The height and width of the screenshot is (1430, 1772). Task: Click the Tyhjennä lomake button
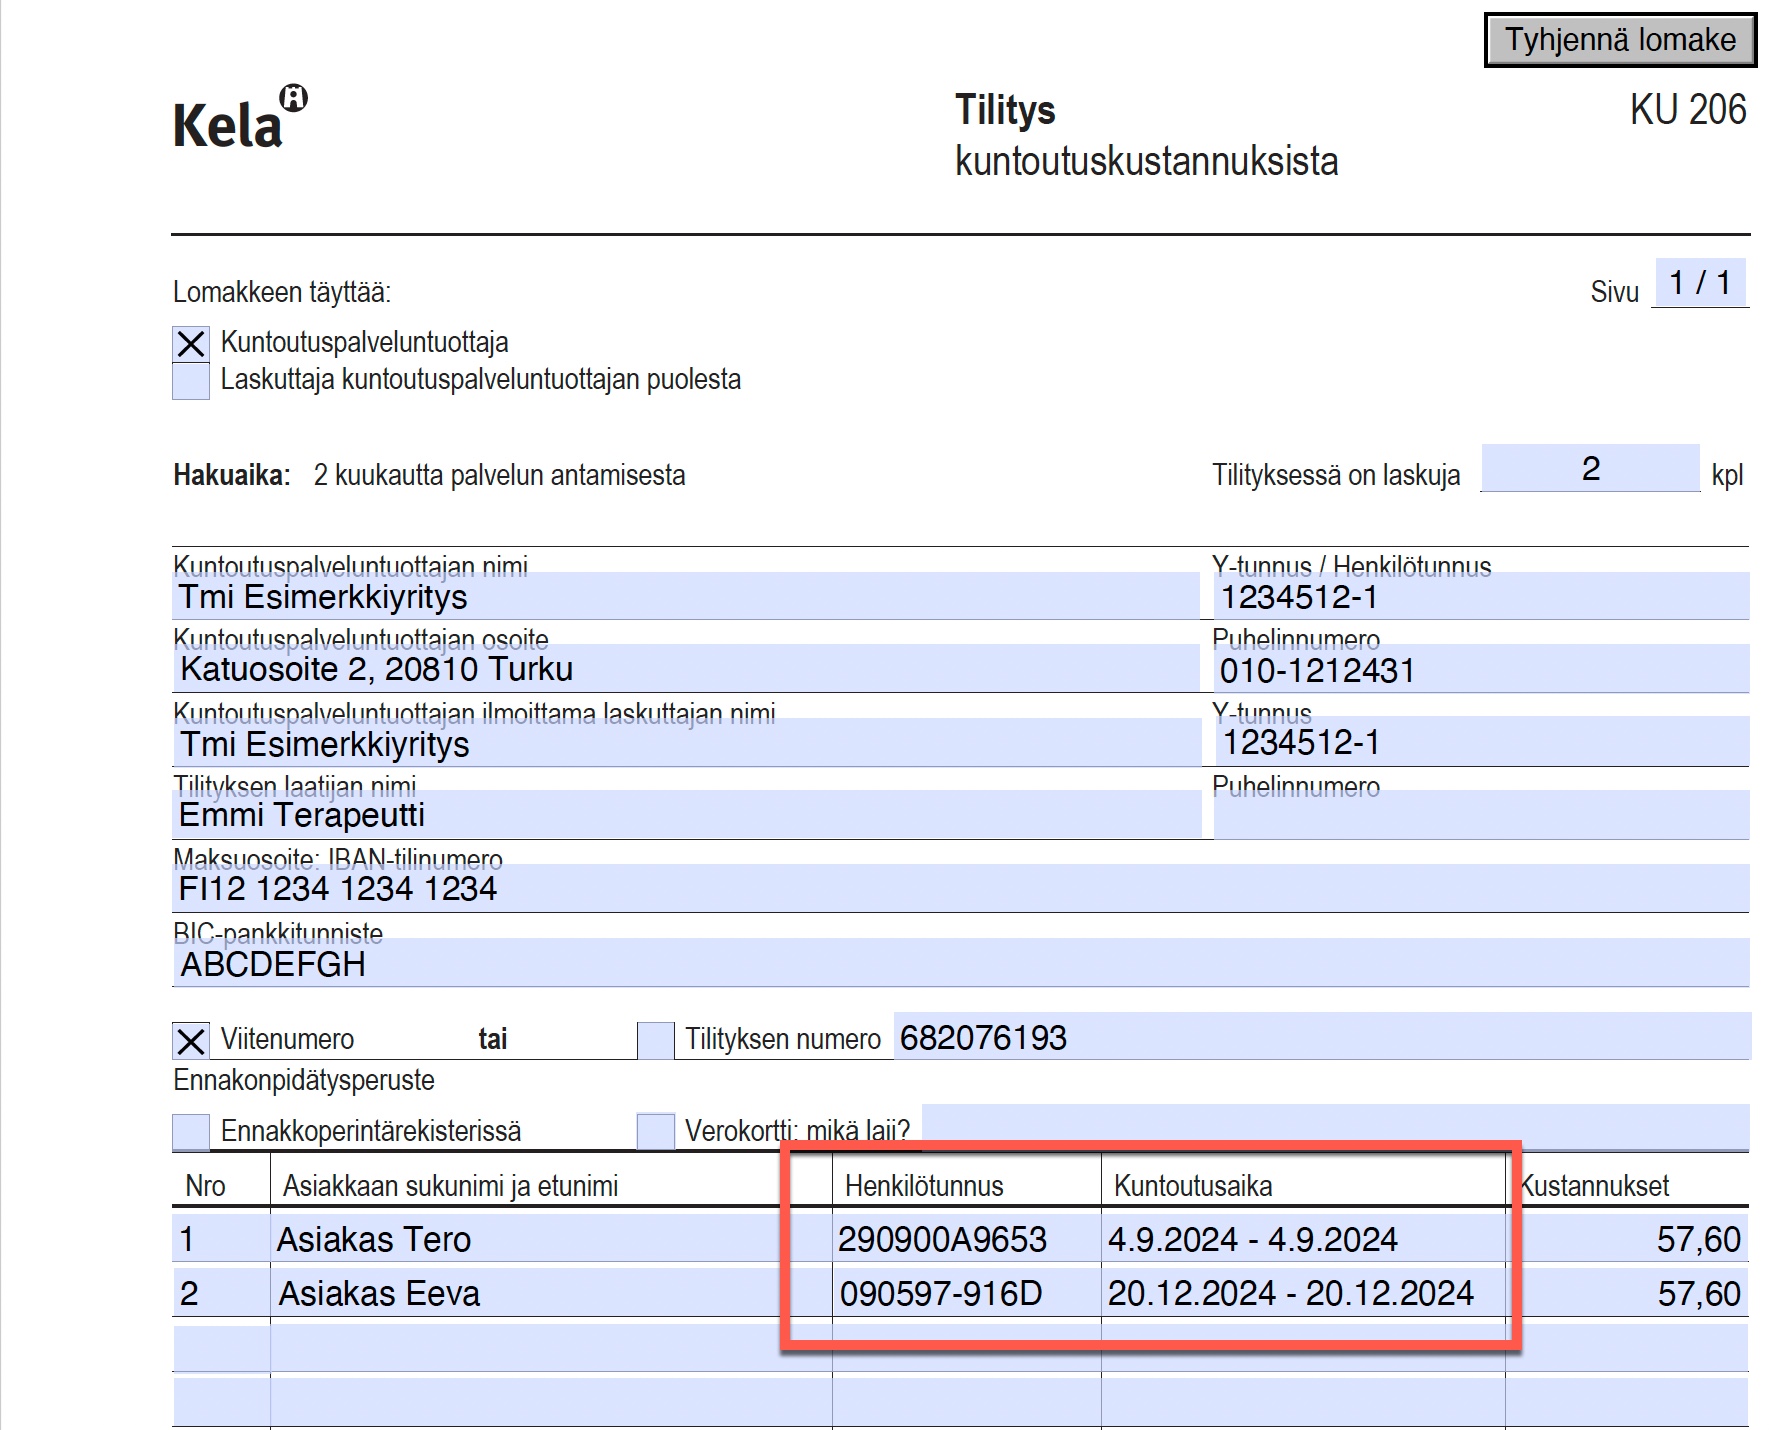pos(1619,40)
